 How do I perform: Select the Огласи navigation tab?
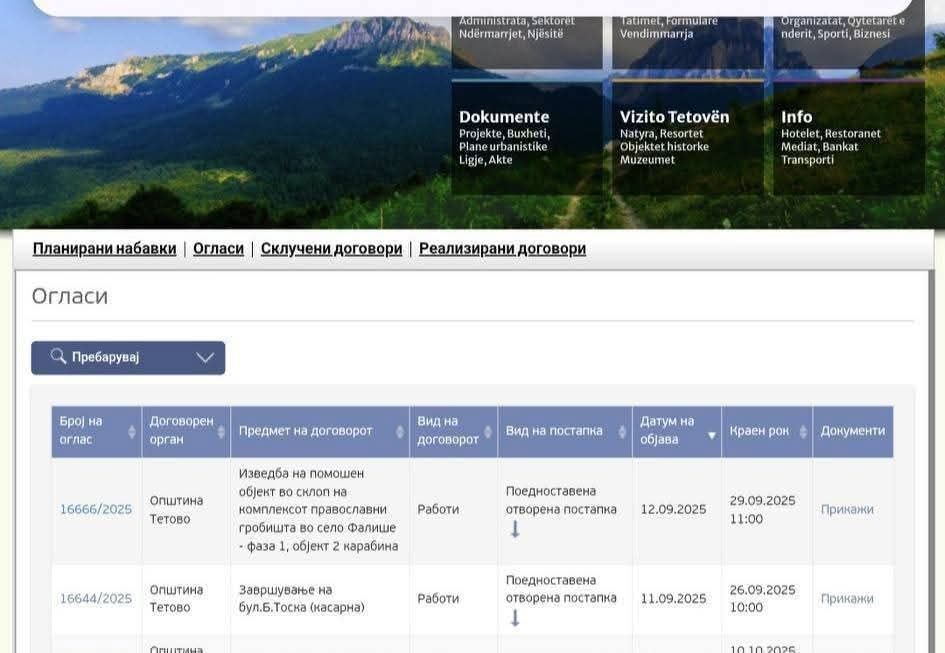pyautogui.click(x=218, y=249)
